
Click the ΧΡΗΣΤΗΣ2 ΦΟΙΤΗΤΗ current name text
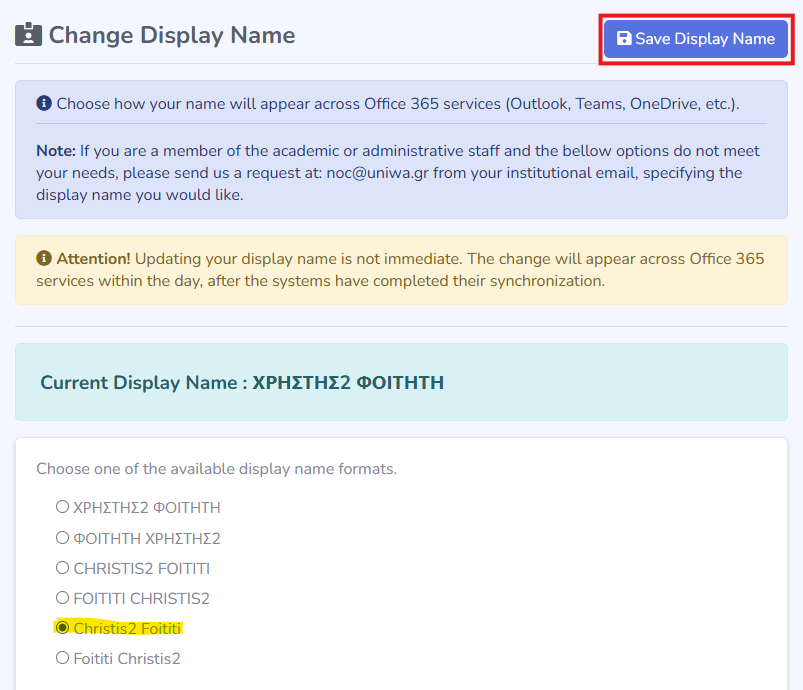coord(348,383)
